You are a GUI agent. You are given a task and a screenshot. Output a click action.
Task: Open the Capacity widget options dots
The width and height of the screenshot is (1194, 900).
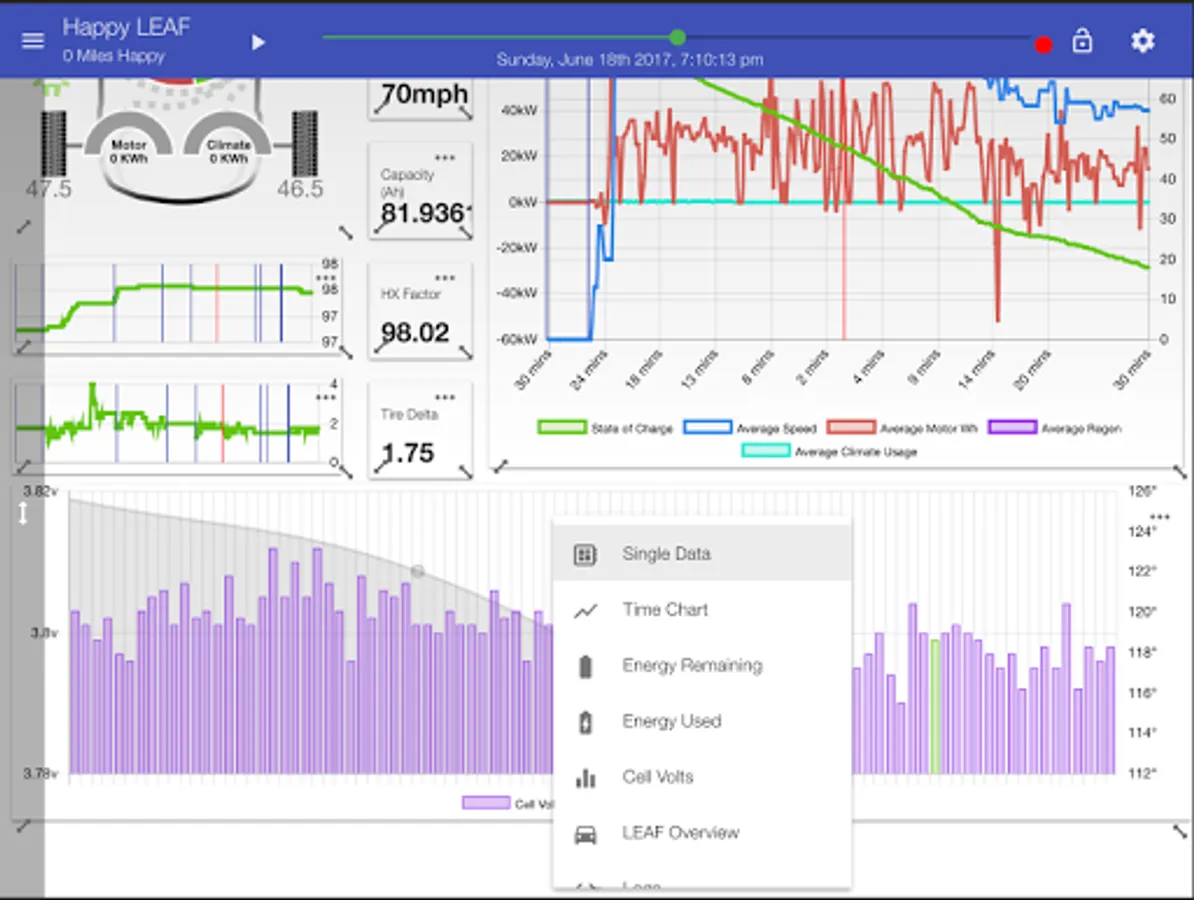tap(445, 158)
